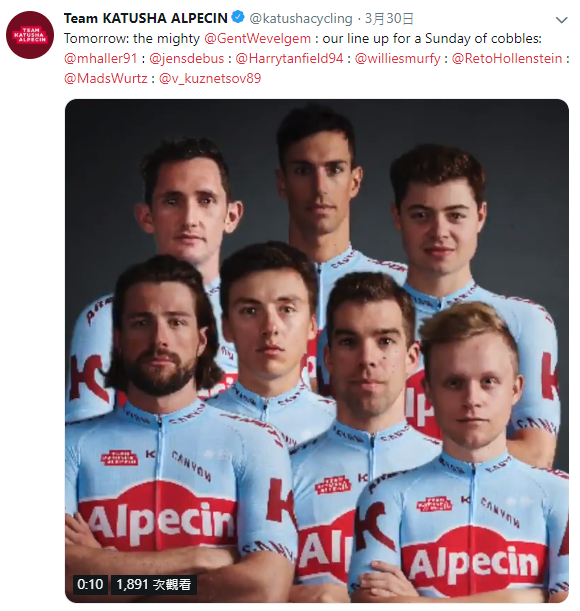Viewport: 580px width, 611px height.
Task: Play the team lineup video
Action: [317, 351]
